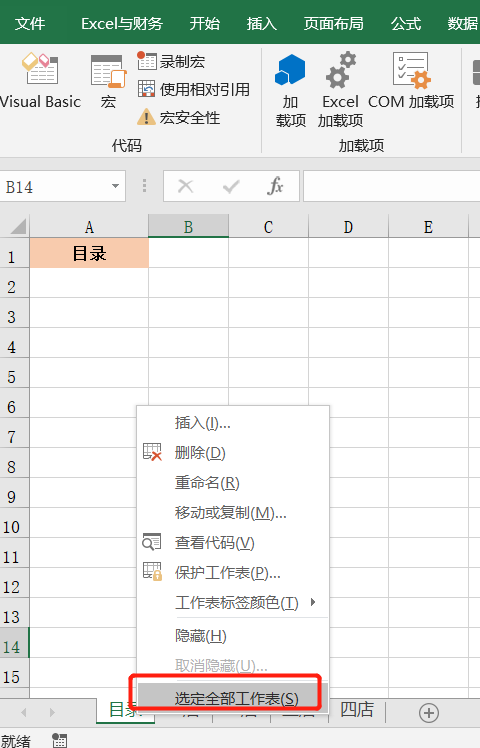Viewport: 480px width, 748px height.
Task: Click the formula bar confirm checkmark
Action: click(x=231, y=186)
